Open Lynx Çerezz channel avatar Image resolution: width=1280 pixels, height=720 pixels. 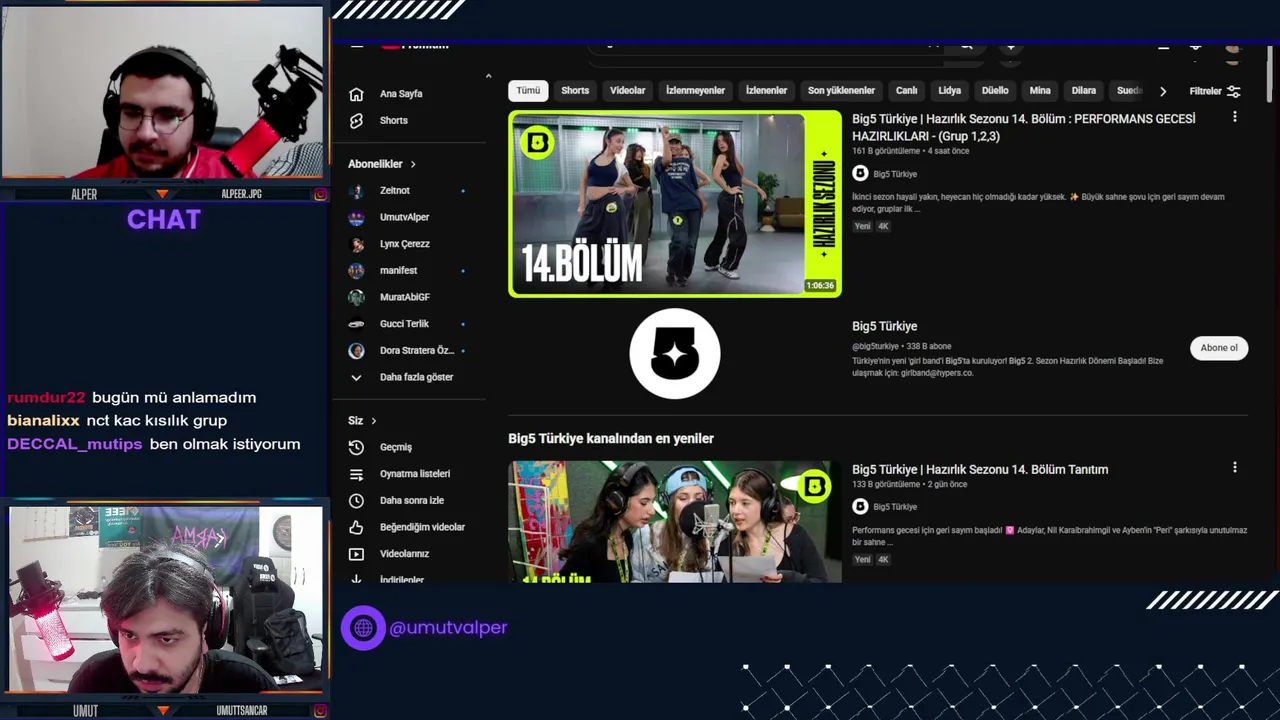click(356, 244)
